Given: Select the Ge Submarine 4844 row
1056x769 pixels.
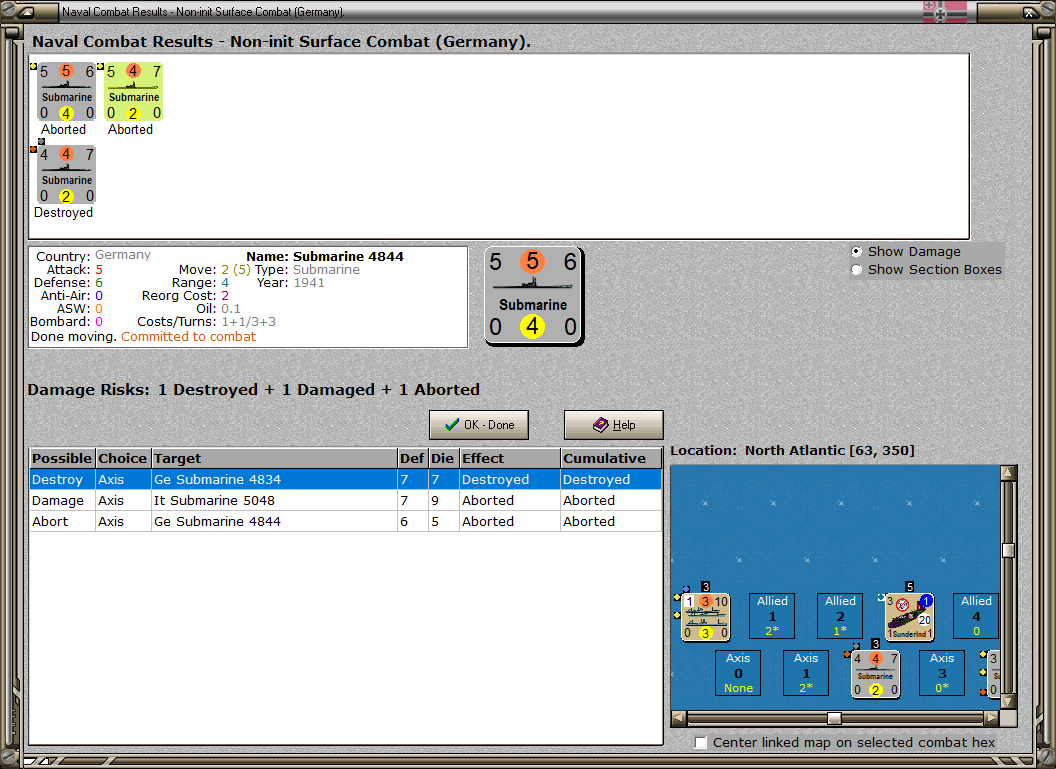Looking at the screenshot, I should (x=345, y=521).
